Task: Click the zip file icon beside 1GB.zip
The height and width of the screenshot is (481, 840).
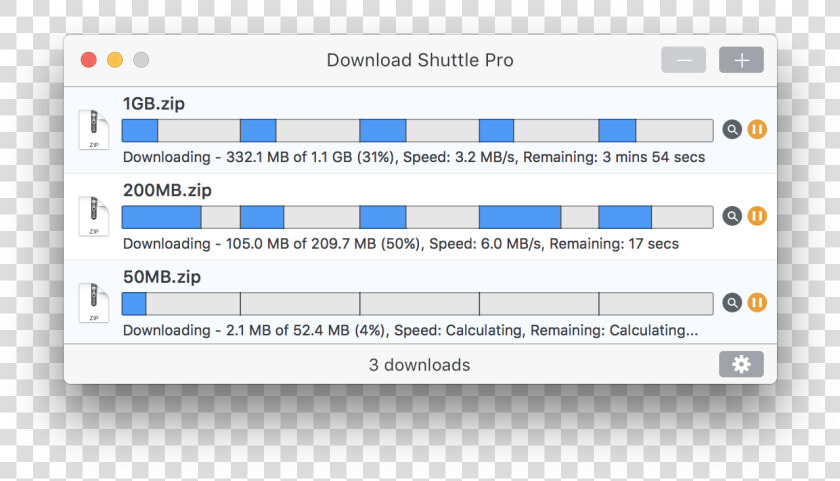Action: pos(94,130)
